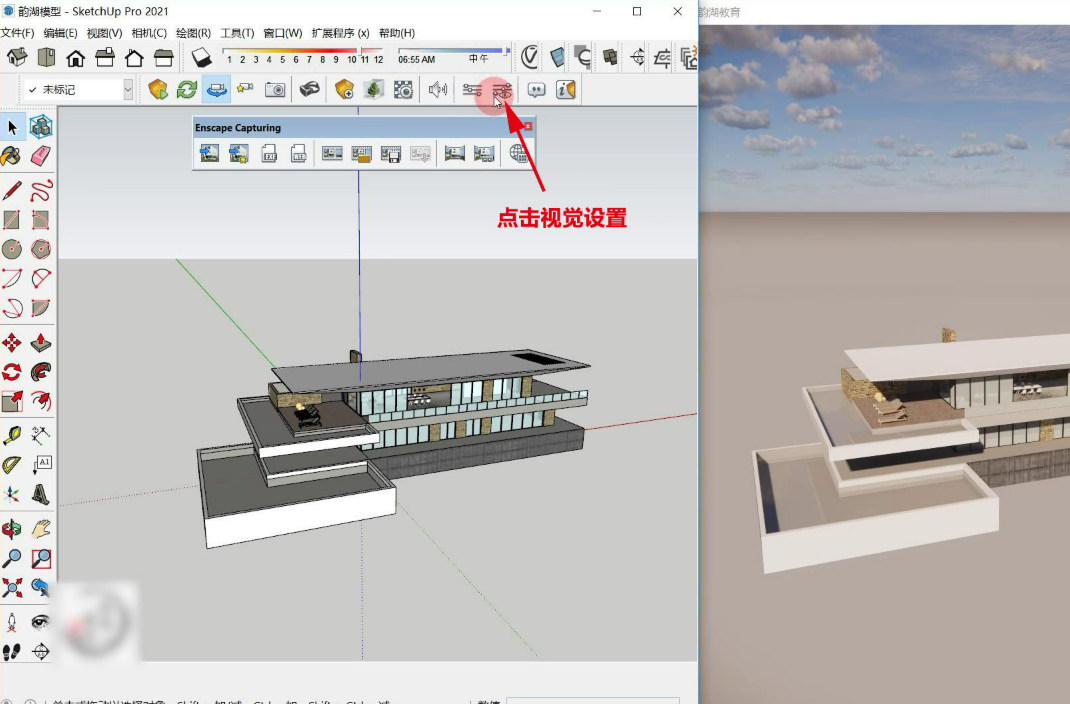Take Enscape screenshot with camera icon
The image size is (1070, 704).
point(275,89)
